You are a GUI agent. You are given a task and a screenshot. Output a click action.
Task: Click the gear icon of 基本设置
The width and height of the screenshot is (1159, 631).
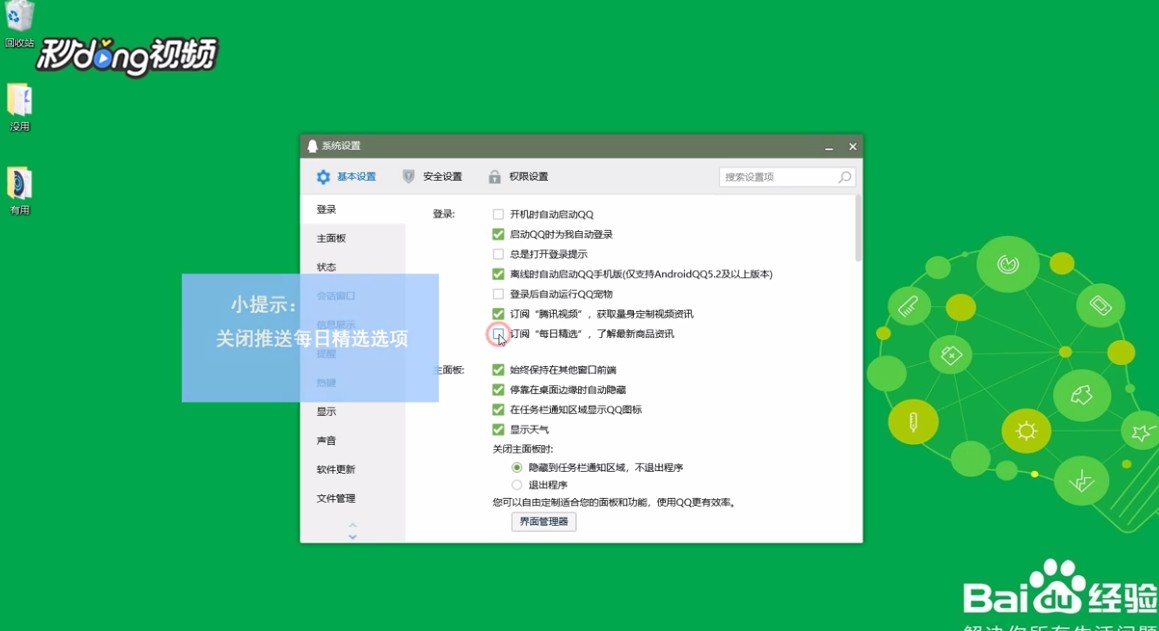pyautogui.click(x=323, y=177)
